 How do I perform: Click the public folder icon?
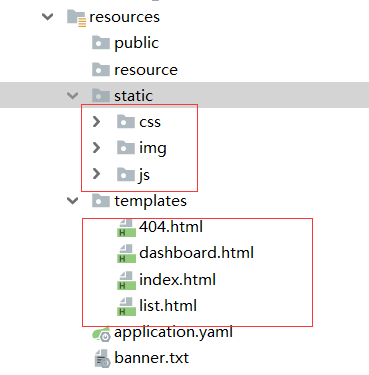coord(101,42)
